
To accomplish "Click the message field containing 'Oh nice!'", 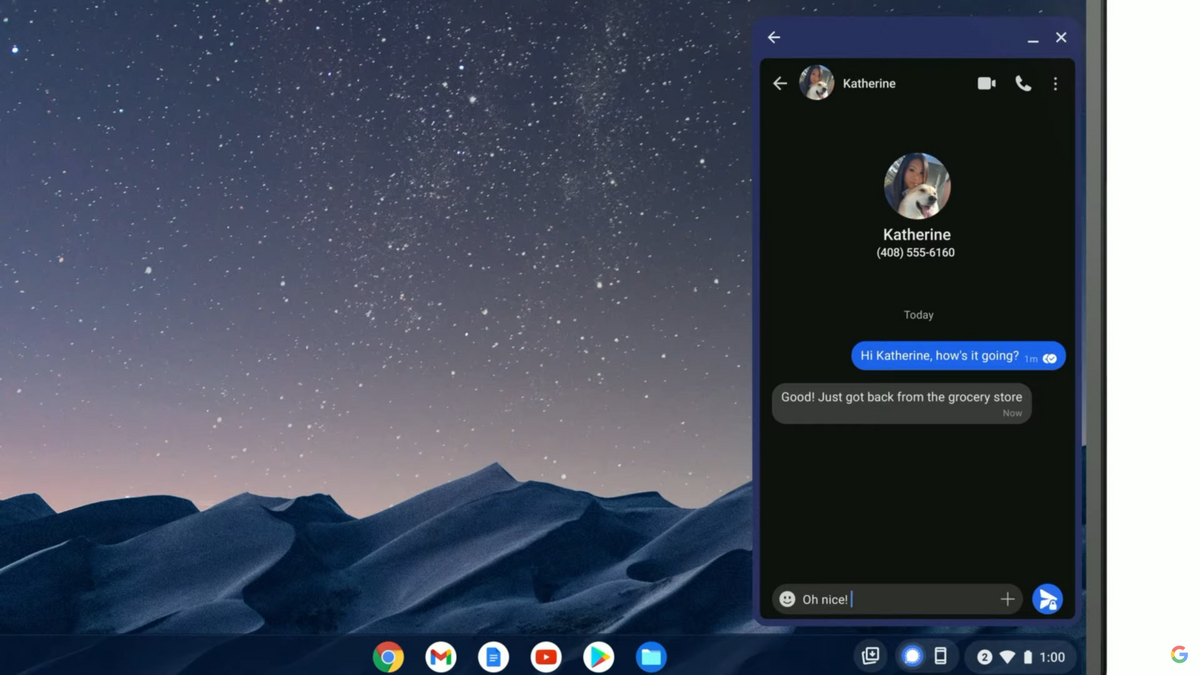I will coord(897,599).
